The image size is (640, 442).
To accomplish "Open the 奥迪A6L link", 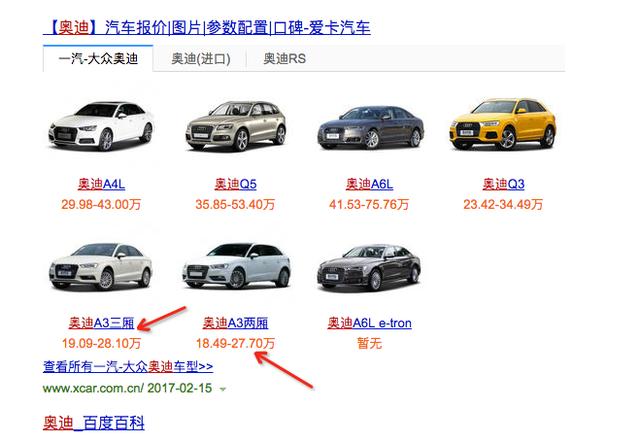I will click(369, 184).
